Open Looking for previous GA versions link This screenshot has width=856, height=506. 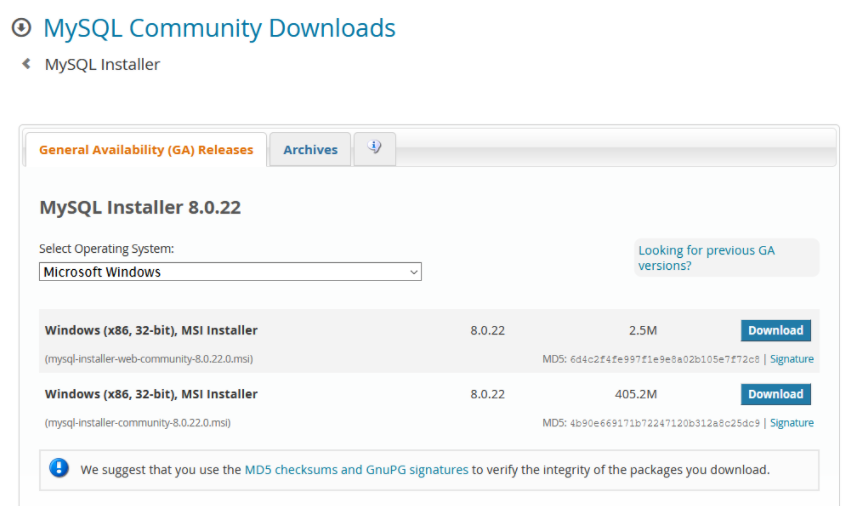pyautogui.click(x=706, y=258)
